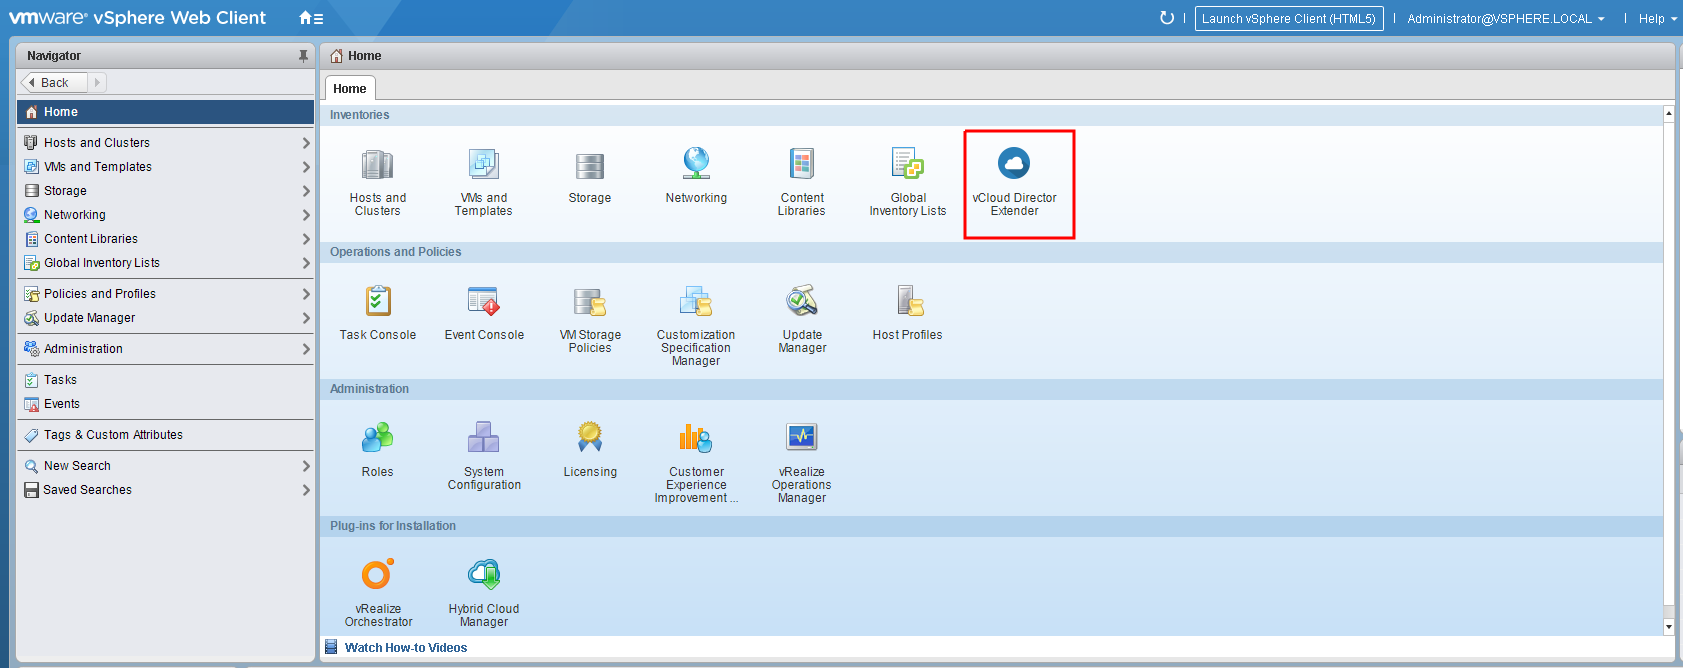
Task: Open the Help dropdown menu
Action: point(1657,19)
